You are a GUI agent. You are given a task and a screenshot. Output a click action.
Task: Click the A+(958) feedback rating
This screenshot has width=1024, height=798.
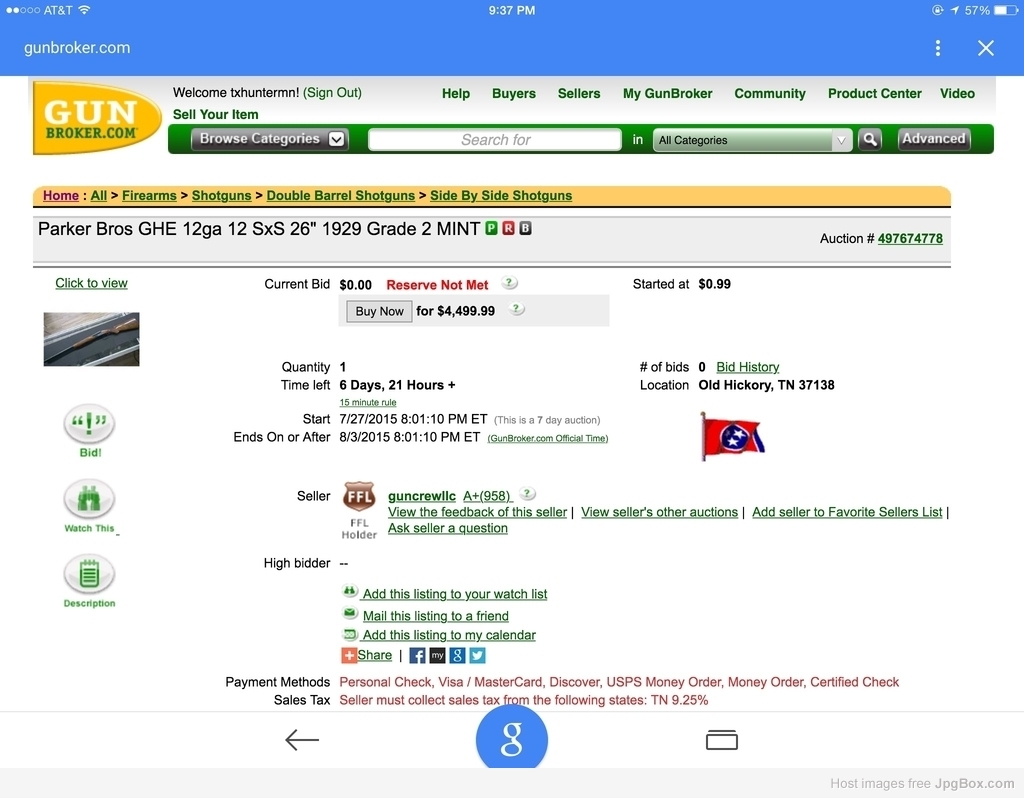[488, 496]
